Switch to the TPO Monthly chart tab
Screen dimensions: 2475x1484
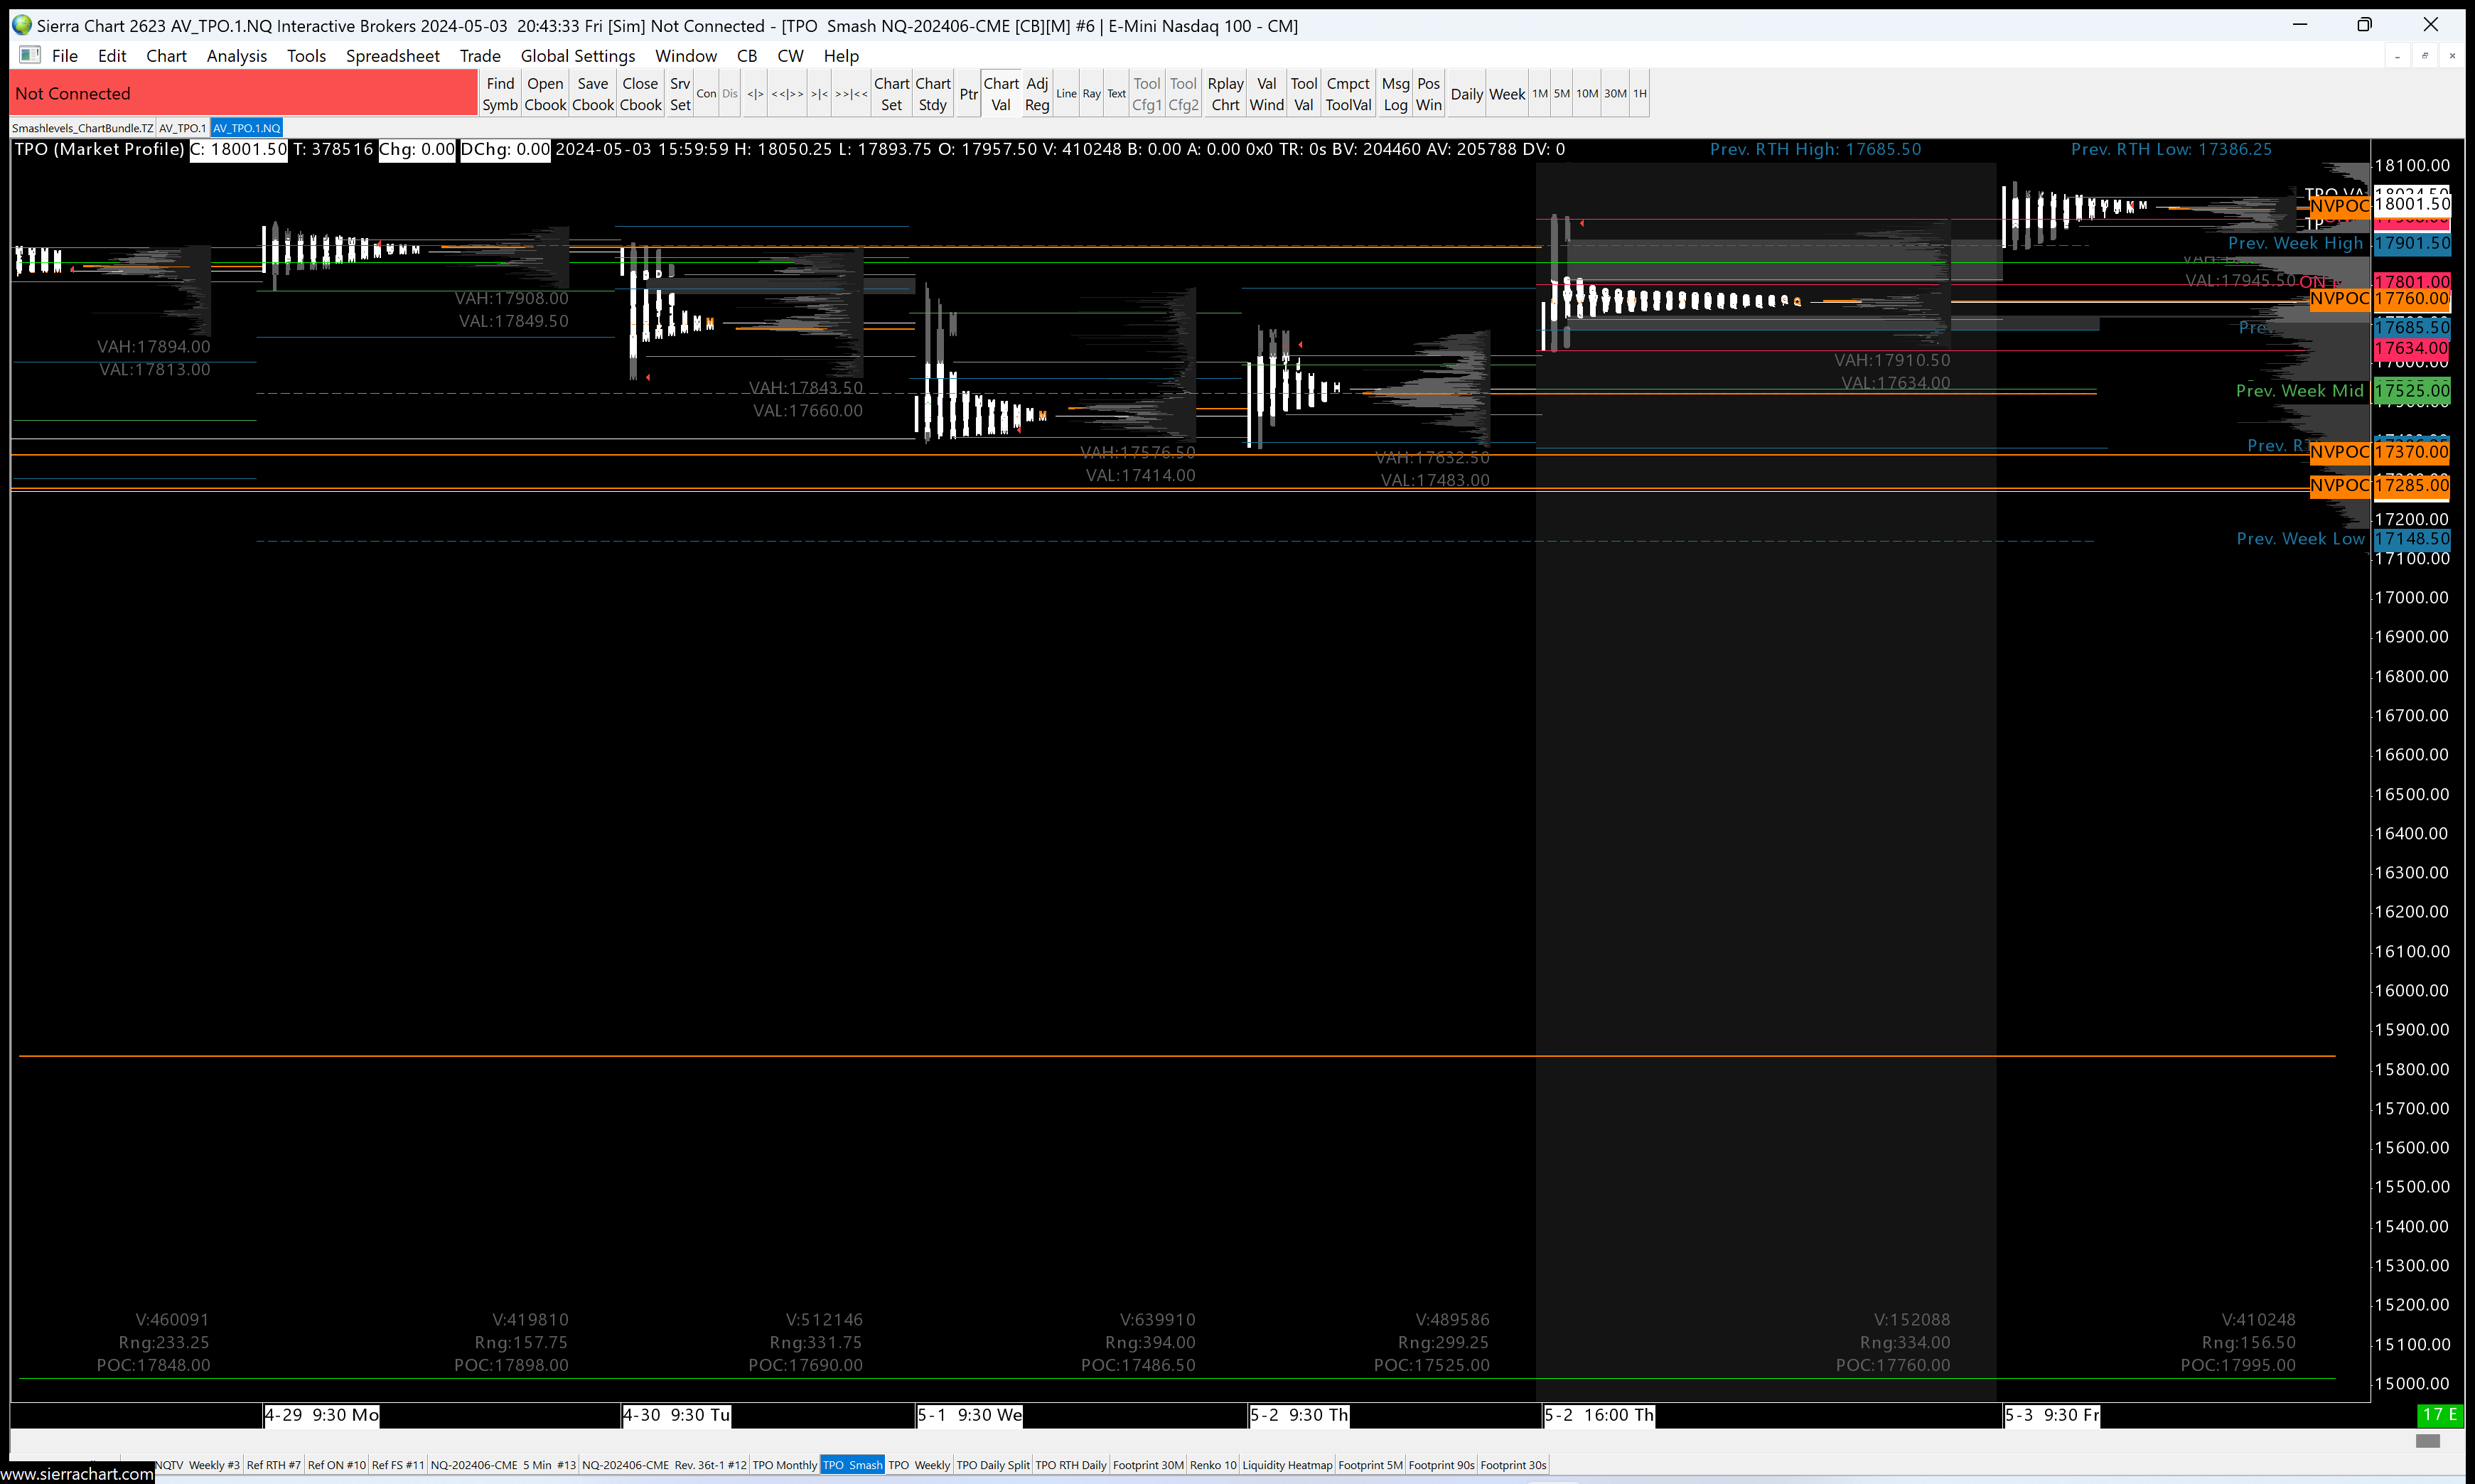[x=784, y=1465]
